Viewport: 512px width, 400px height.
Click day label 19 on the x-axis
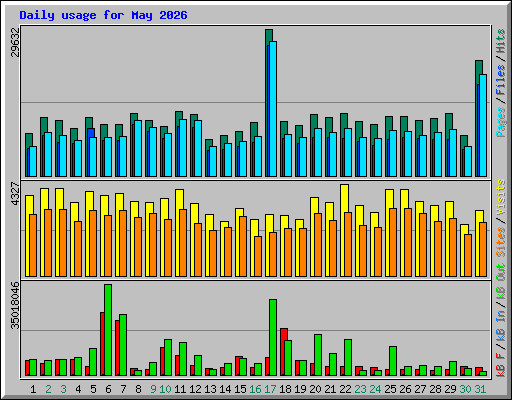300,389
